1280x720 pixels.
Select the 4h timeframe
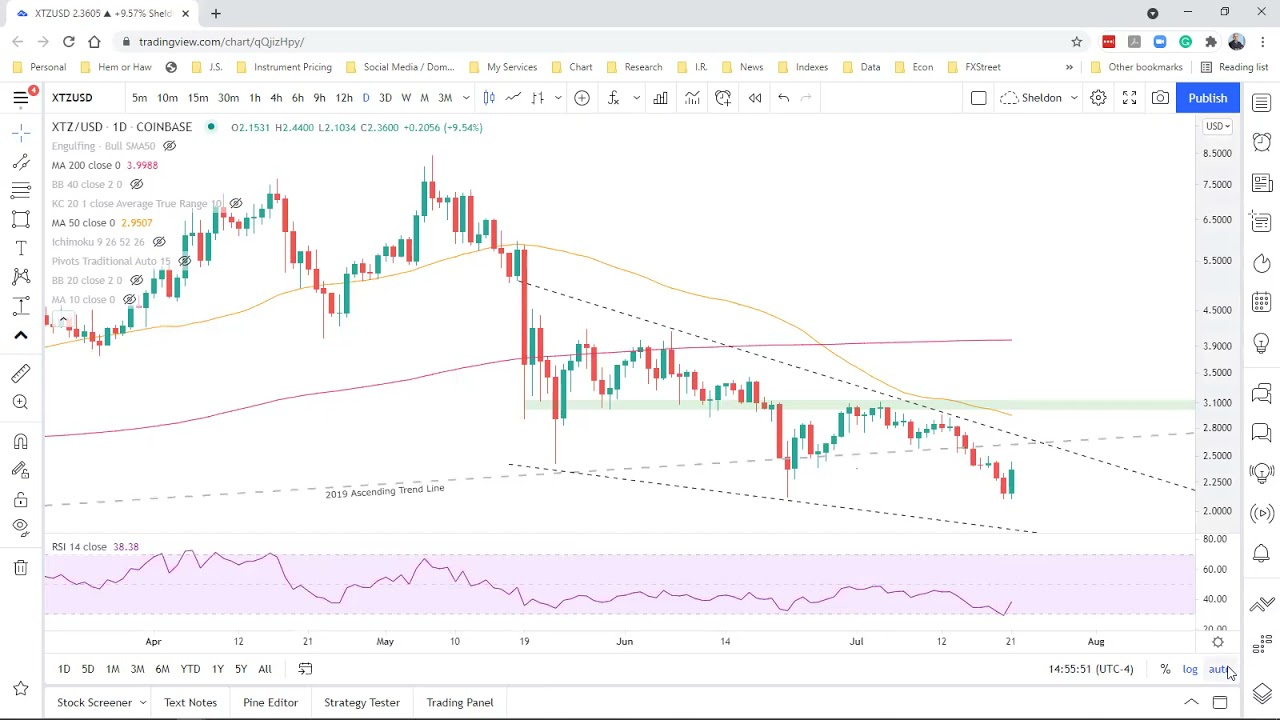(x=276, y=97)
